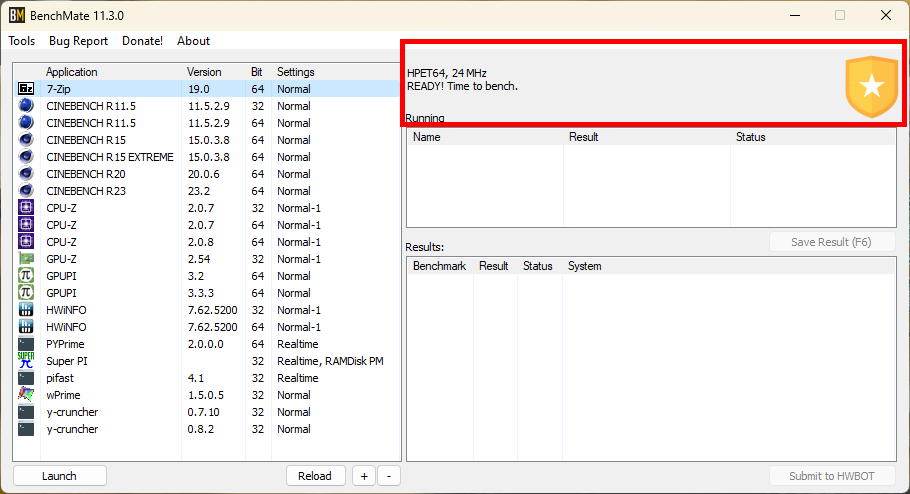Click the Benchmark column header in Results
The image size is (910, 494).
pos(439,266)
